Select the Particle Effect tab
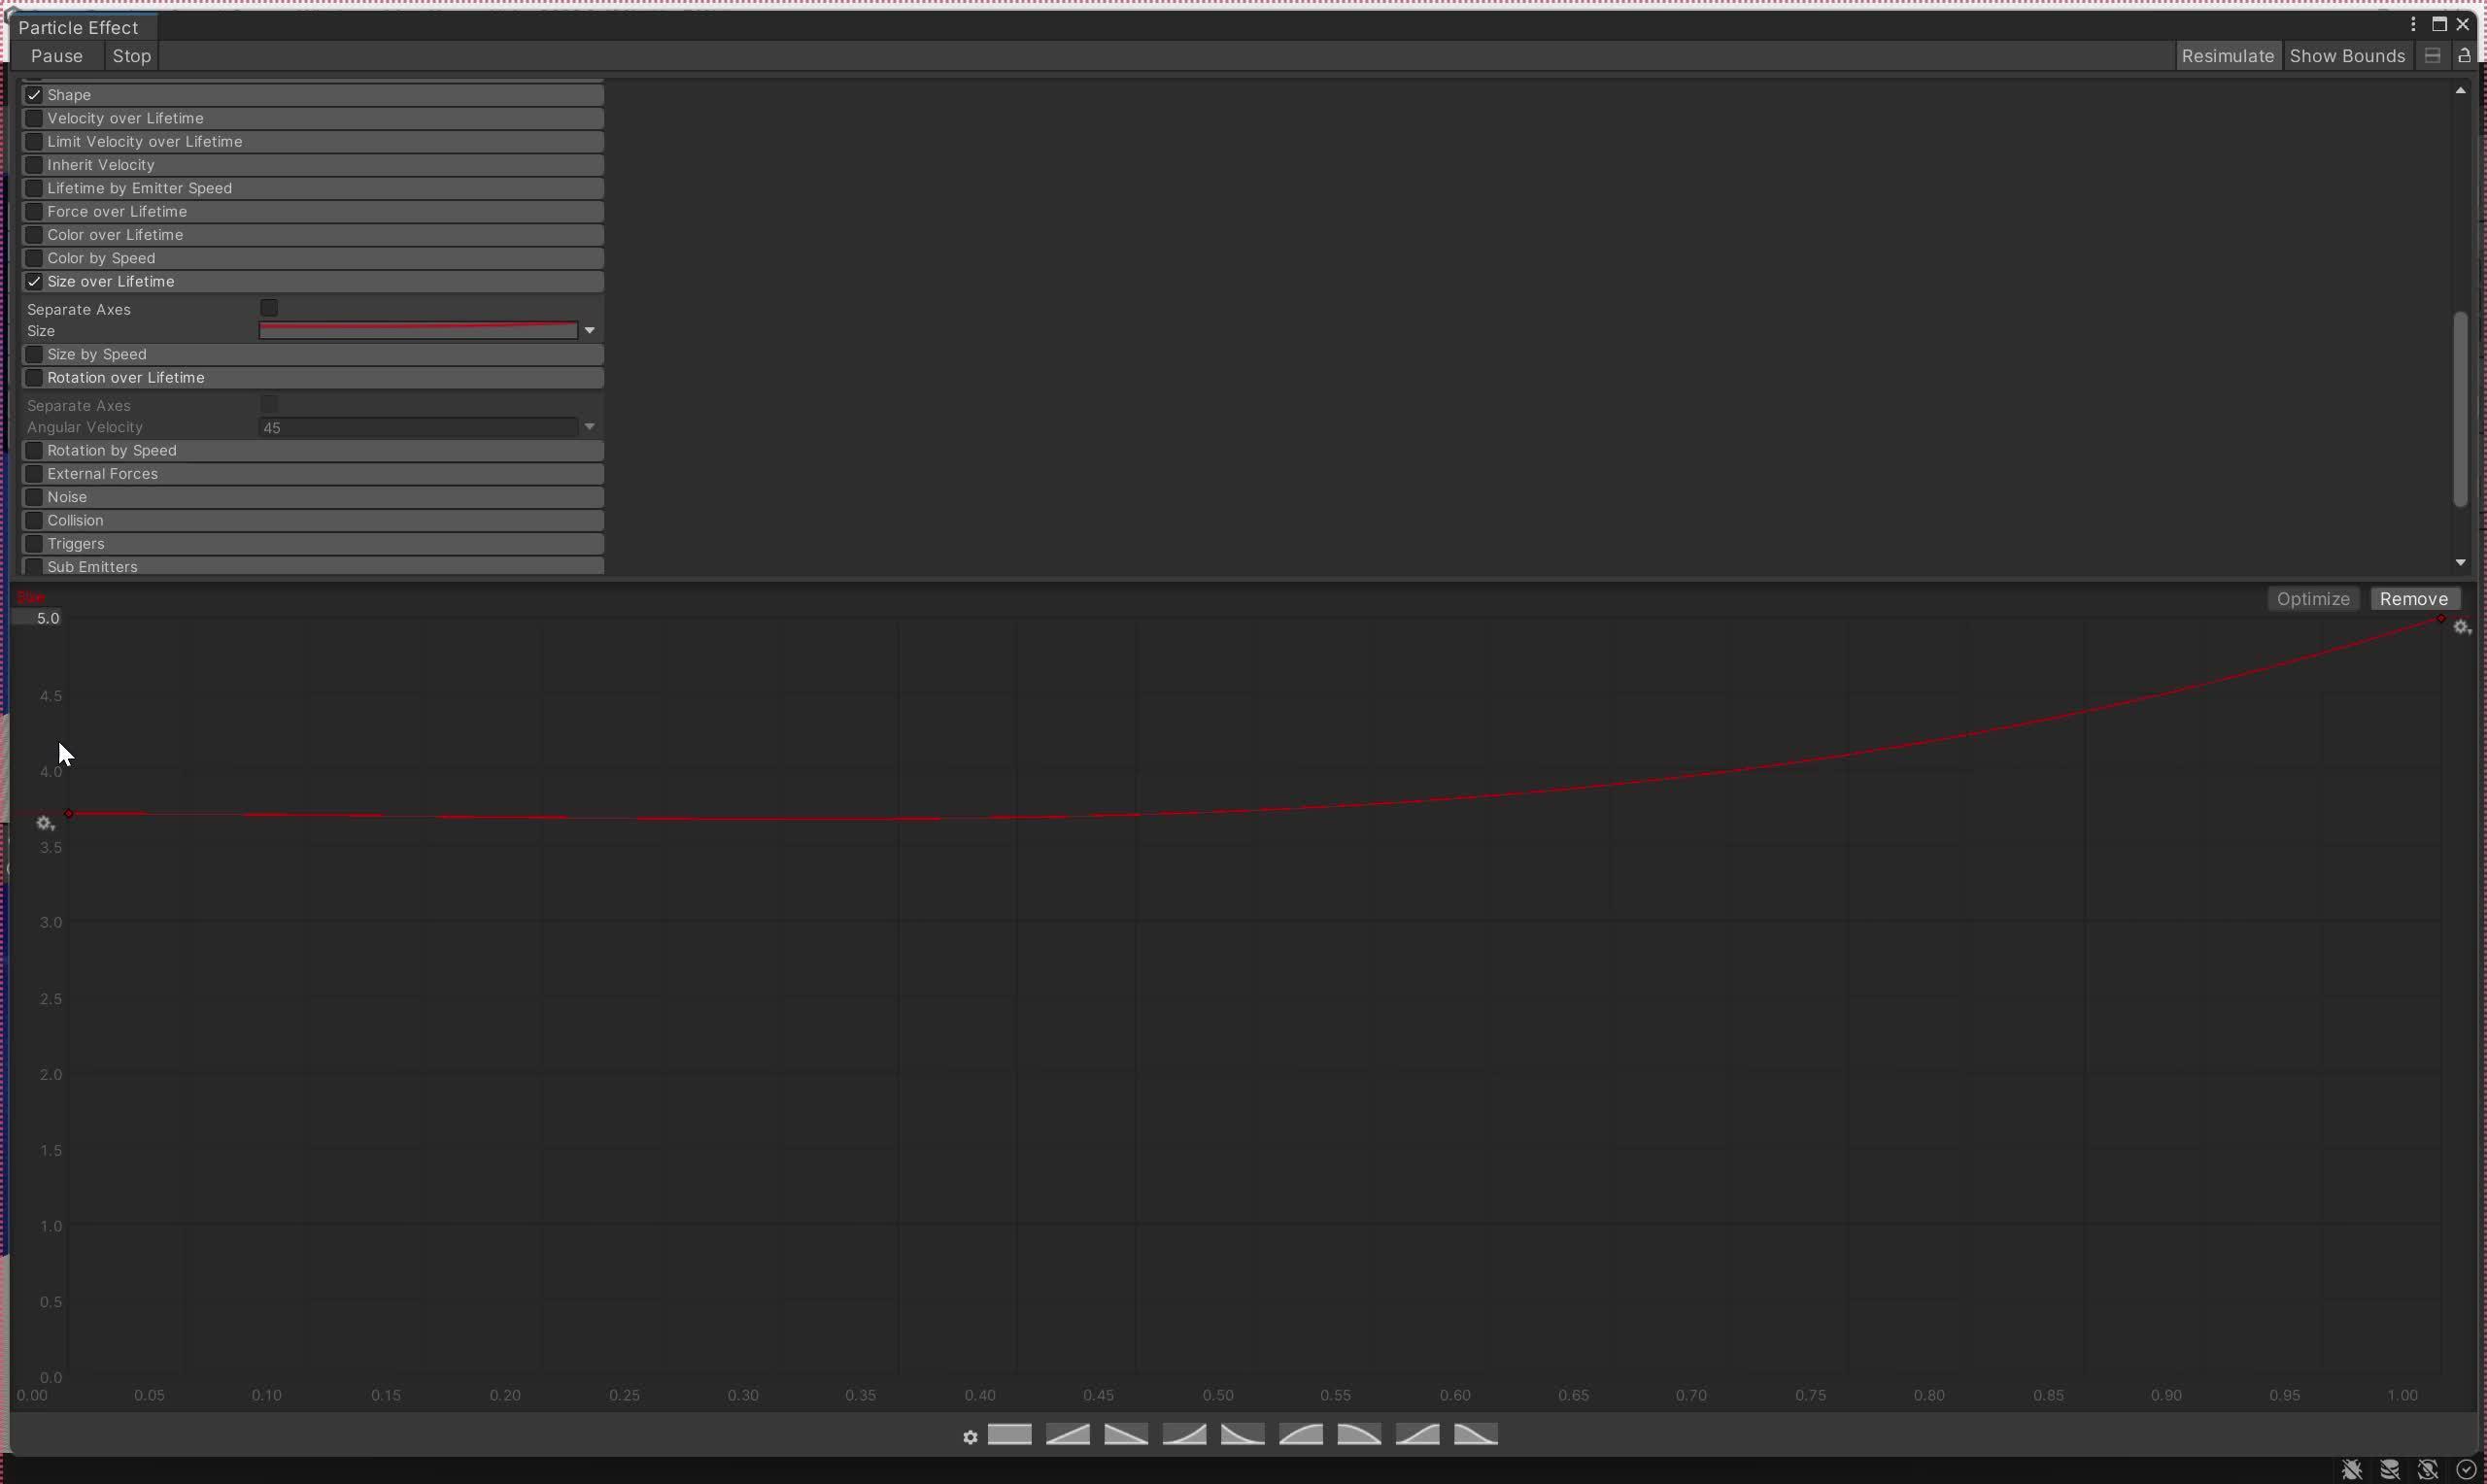Image resolution: width=2487 pixels, height=1484 pixels. (x=78, y=27)
